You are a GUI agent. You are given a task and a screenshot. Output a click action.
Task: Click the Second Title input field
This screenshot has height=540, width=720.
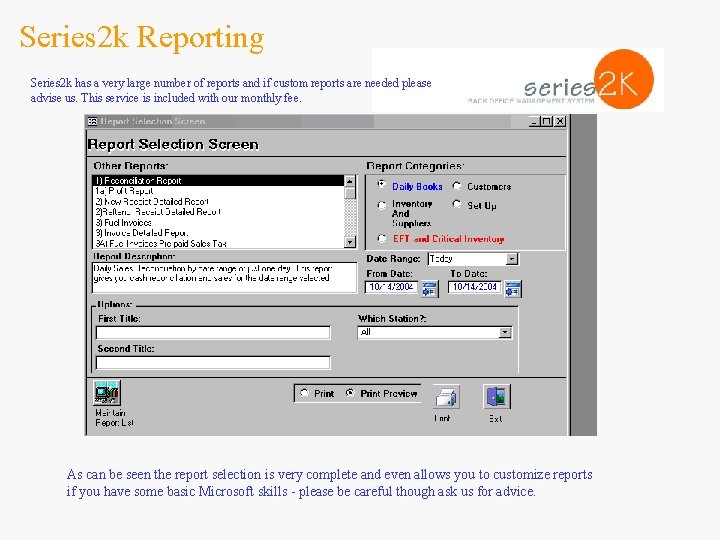[x=213, y=363]
